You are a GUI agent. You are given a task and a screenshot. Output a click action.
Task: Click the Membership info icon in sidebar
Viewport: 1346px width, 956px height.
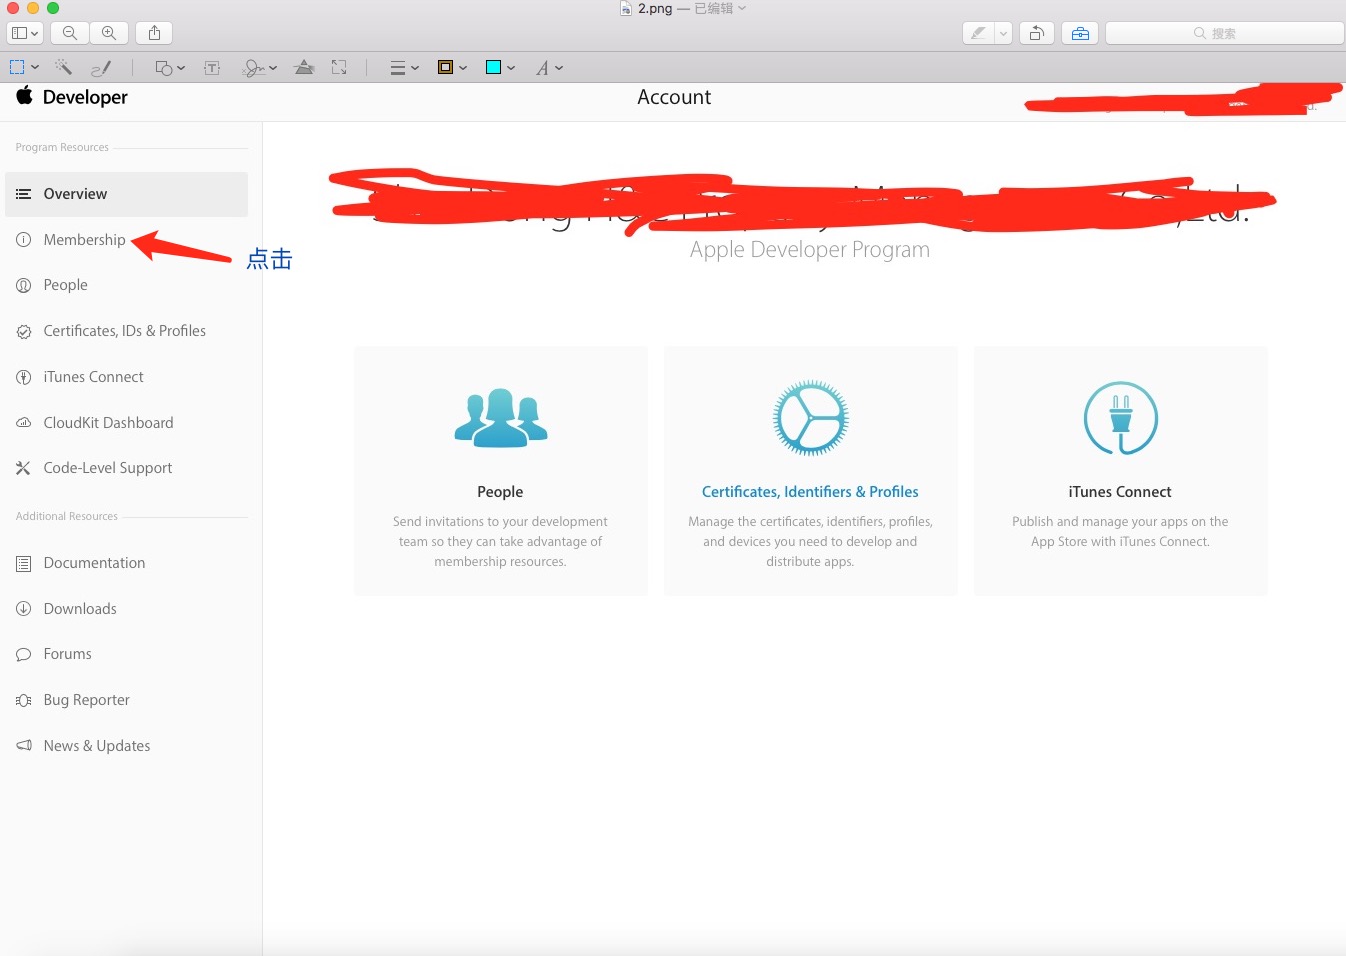[24, 240]
